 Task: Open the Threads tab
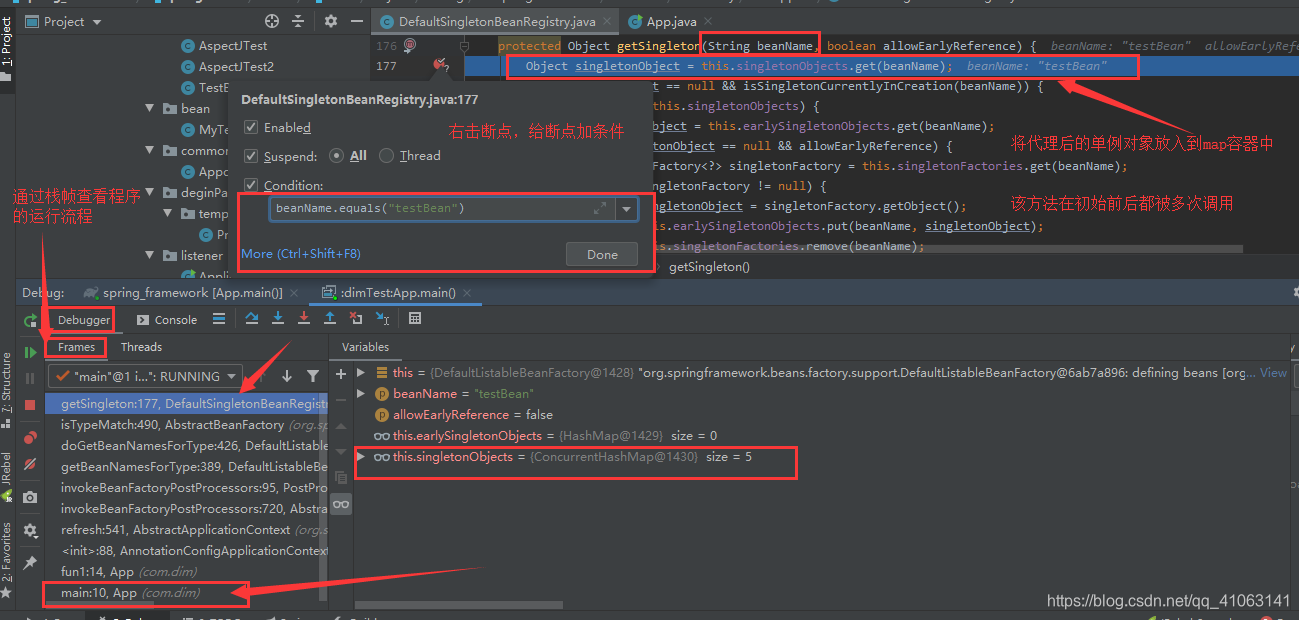pos(141,347)
